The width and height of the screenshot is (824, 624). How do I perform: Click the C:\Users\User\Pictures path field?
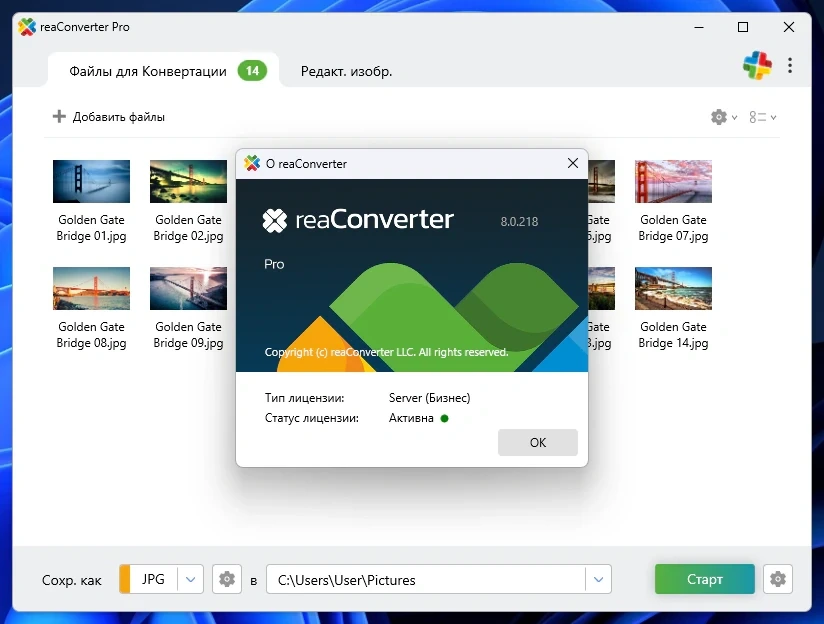426,579
